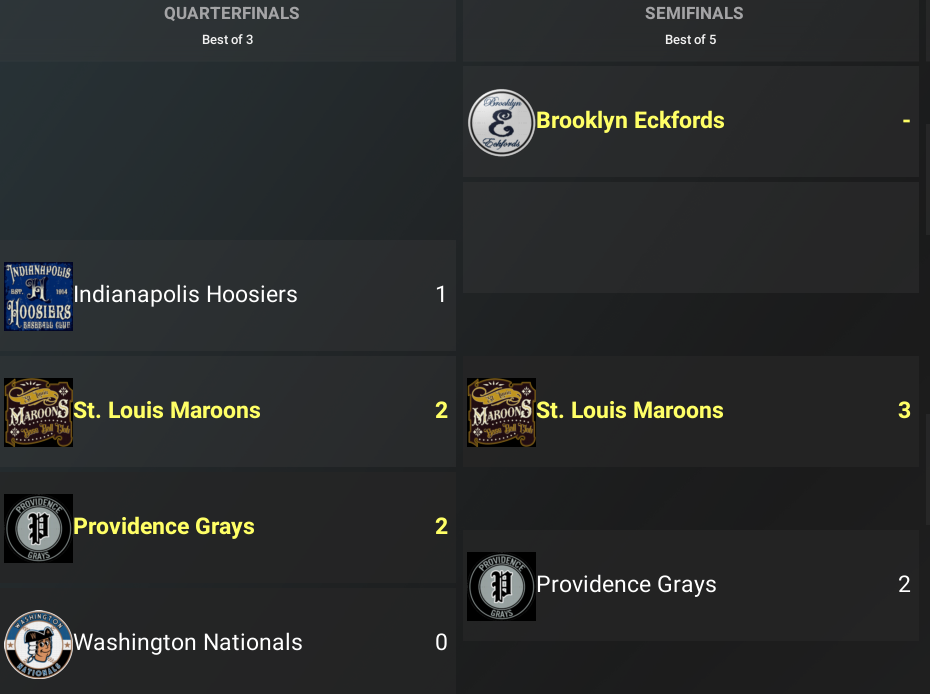Viewport: 930px width, 694px height.
Task: Click the St. Louis Maroons quarterfinals logo
Action: point(38,410)
